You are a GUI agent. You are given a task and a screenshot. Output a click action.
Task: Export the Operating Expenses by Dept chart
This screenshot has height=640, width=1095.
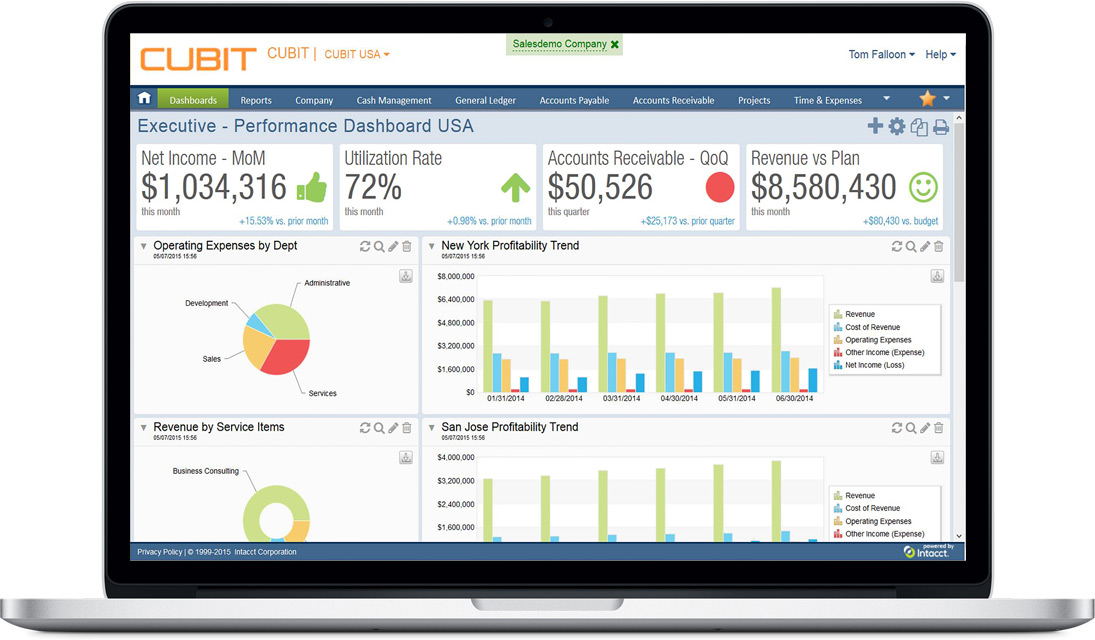pyautogui.click(x=406, y=277)
